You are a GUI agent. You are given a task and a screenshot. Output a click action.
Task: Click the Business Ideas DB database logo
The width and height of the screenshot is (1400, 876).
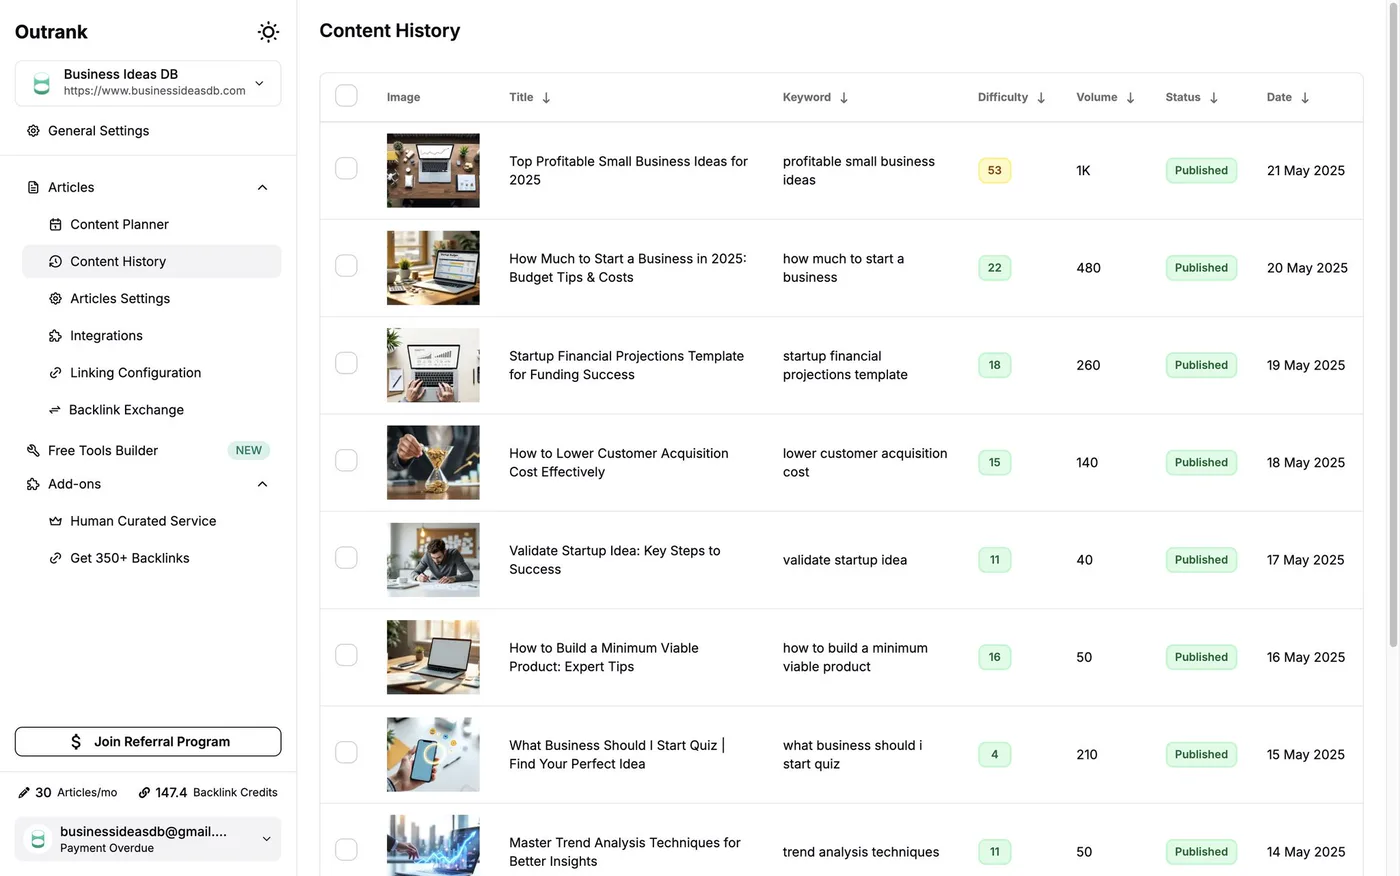[41, 84]
